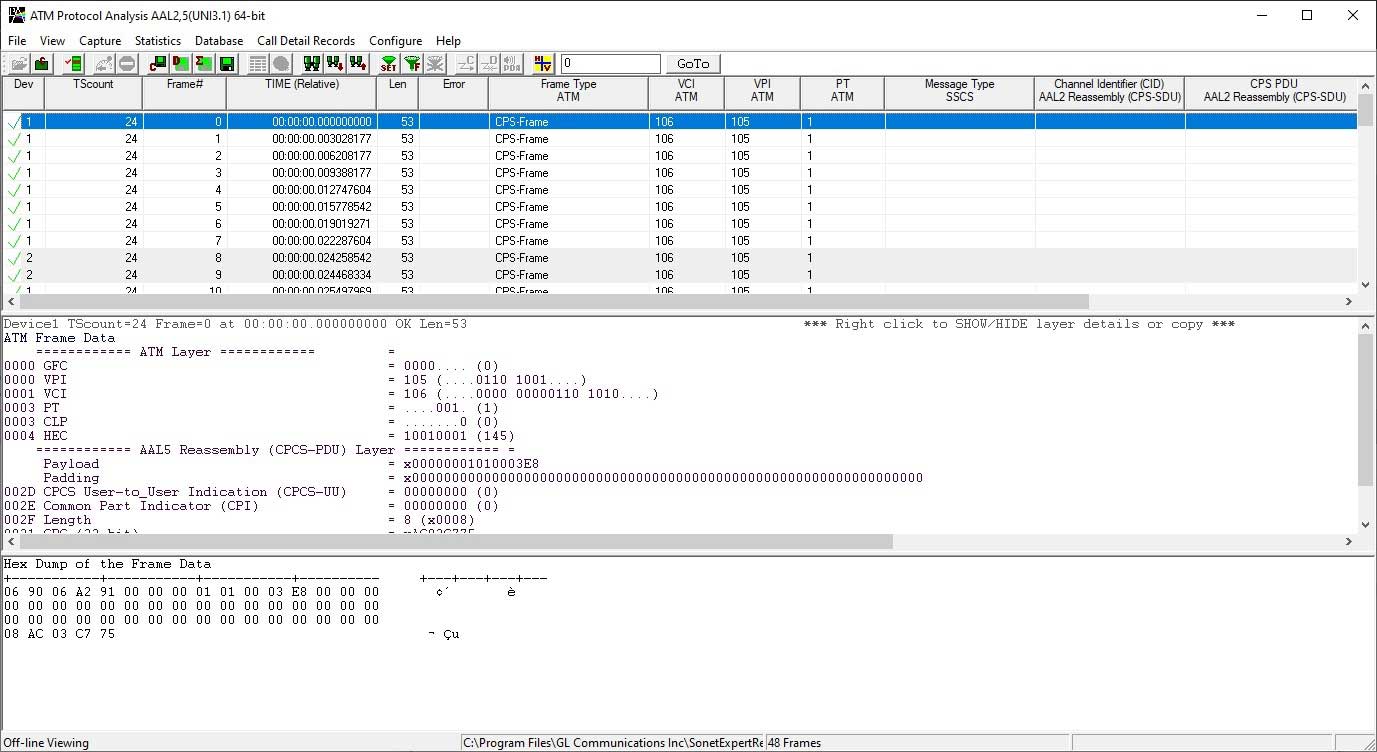Click the yellow H/V layout toolbar icon
The height and width of the screenshot is (752, 1377).
(543, 64)
